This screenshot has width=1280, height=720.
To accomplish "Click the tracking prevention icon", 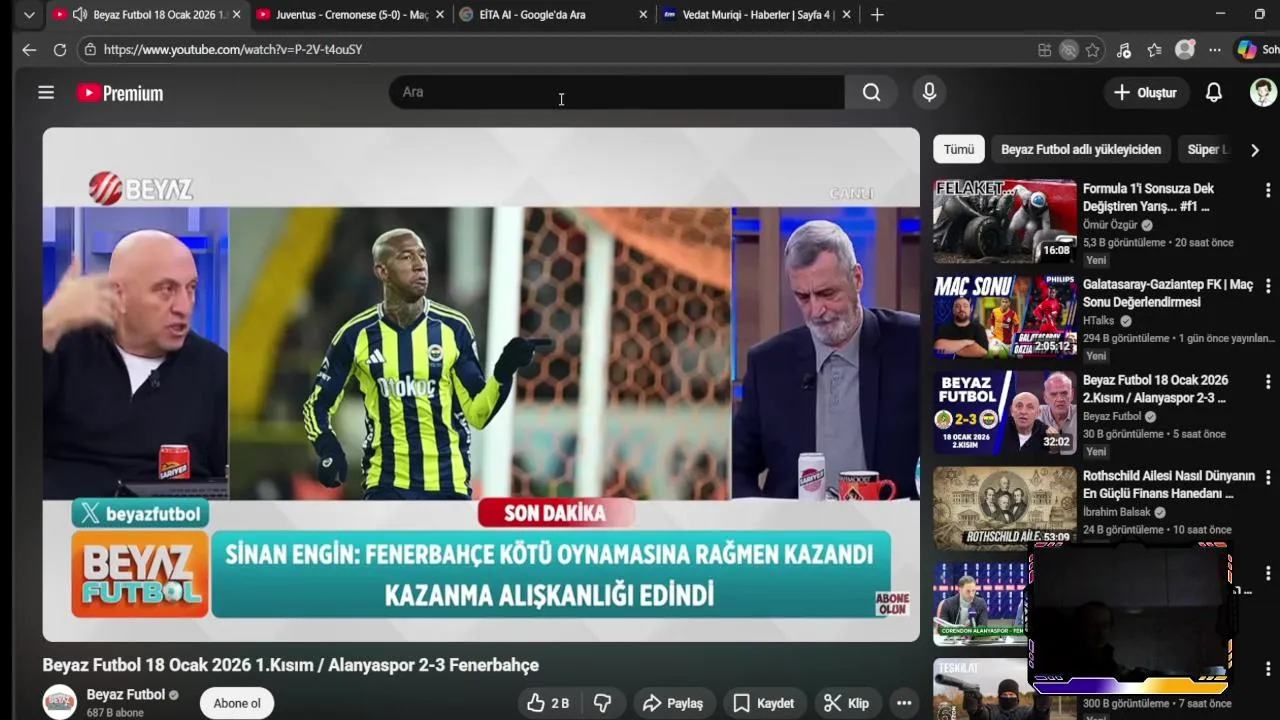I will [1069, 50].
